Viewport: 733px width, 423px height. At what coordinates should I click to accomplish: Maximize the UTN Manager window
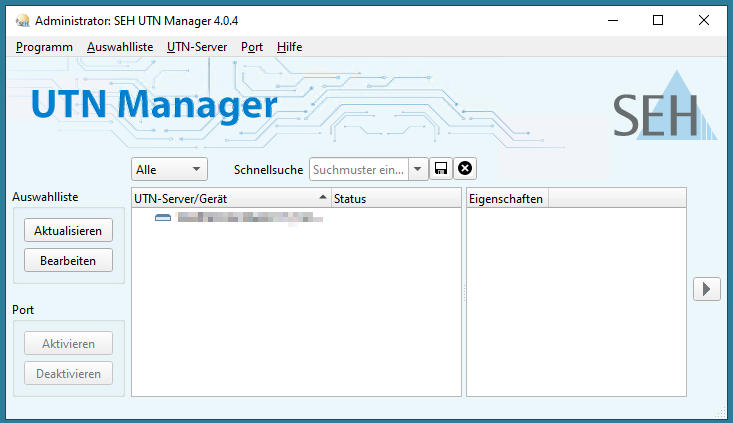tap(658, 21)
